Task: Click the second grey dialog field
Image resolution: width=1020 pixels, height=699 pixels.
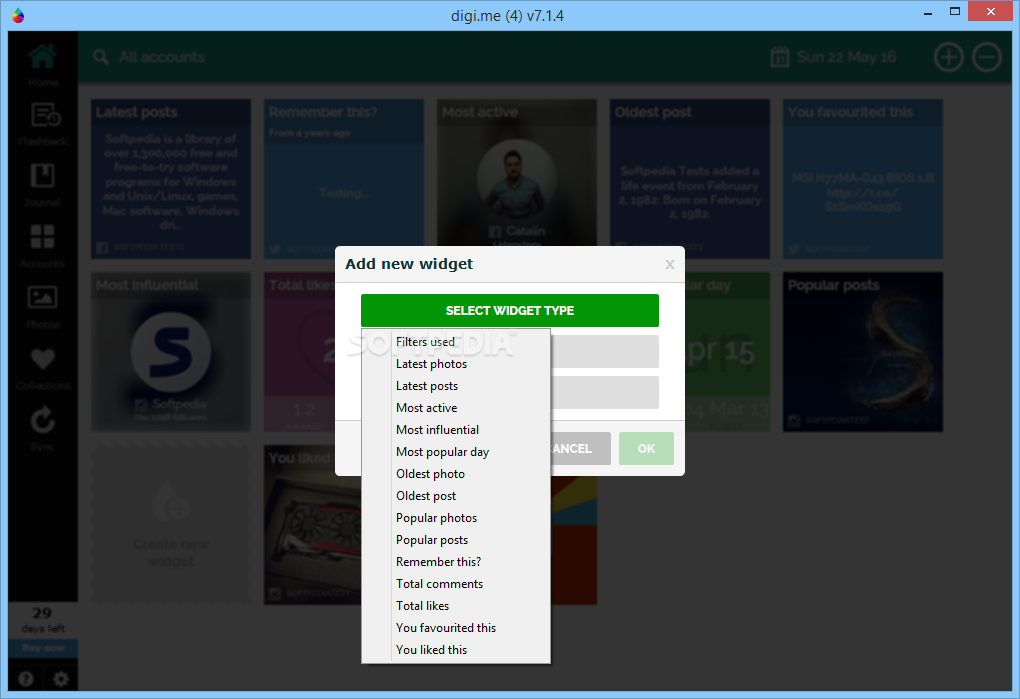Action: pyautogui.click(x=604, y=392)
